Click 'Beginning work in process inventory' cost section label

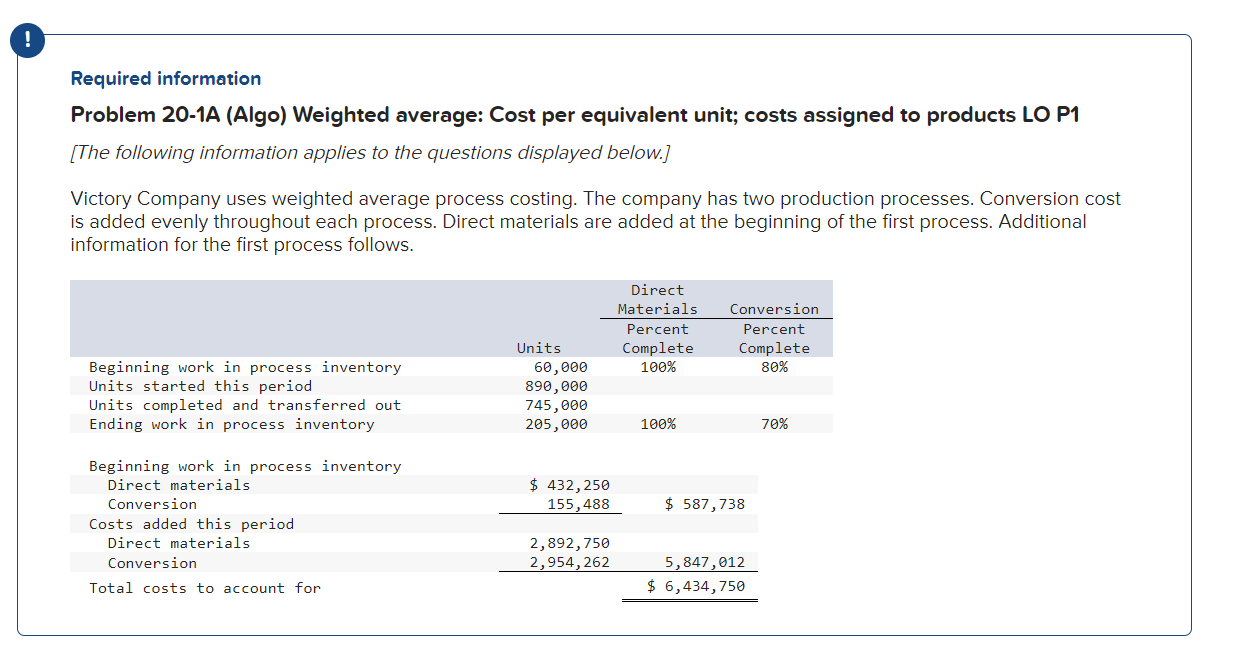pyautogui.click(x=245, y=466)
